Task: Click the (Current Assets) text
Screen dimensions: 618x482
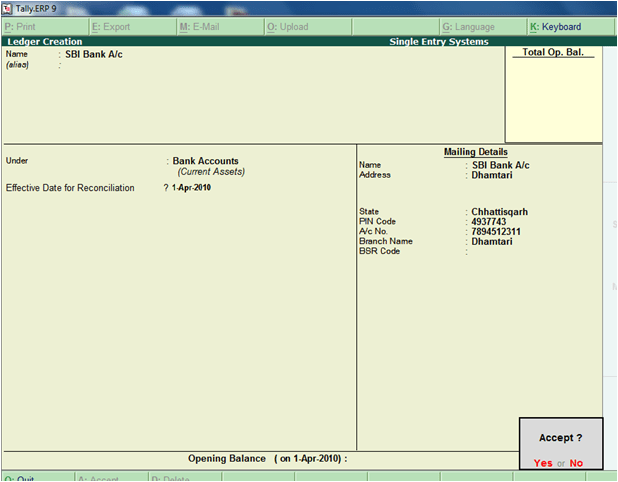Action: tap(211, 172)
